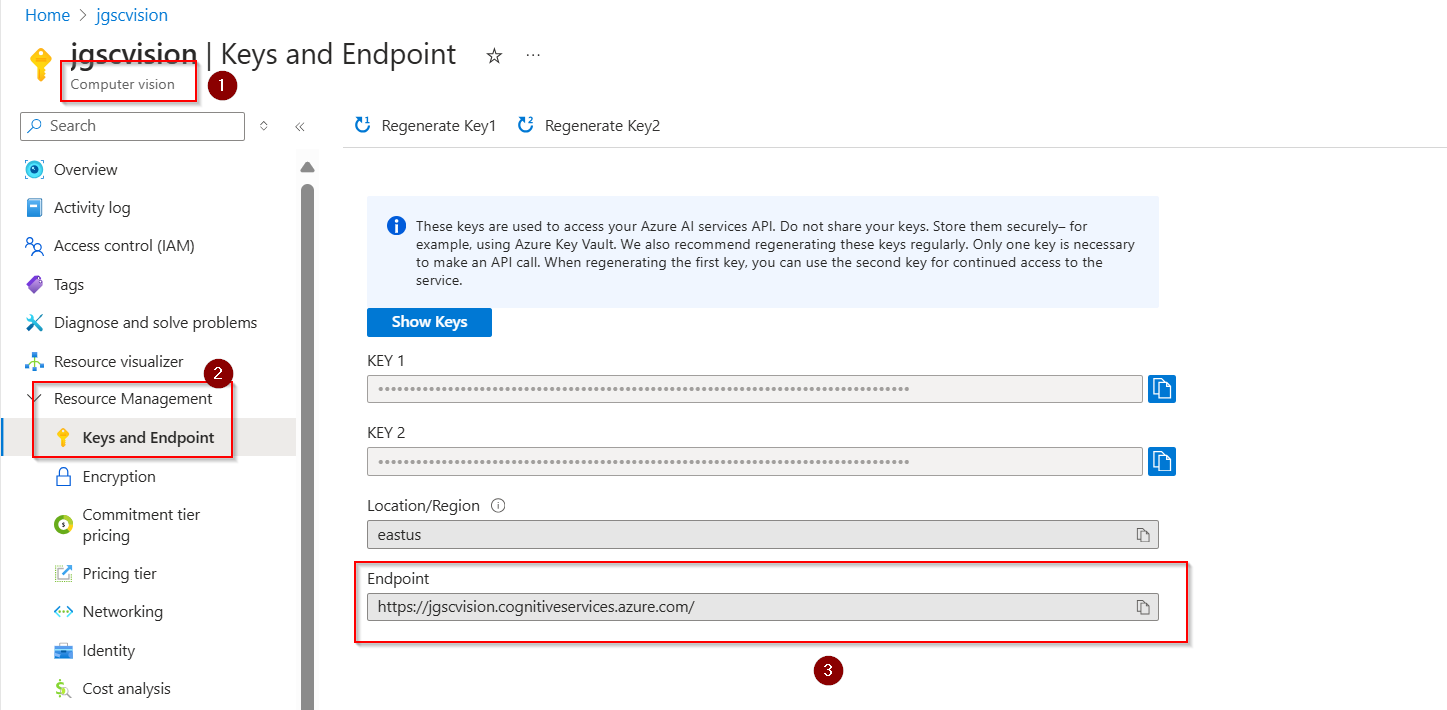Viewport: 1447px width, 710px height.
Task: Click the Overview eye icon
Action: pyautogui.click(x=35, y=170)
